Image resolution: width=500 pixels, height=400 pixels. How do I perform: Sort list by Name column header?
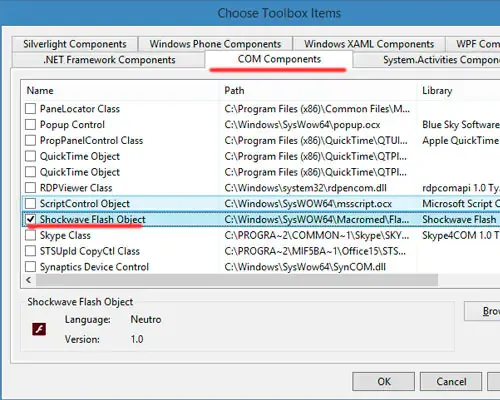[120, 91]
